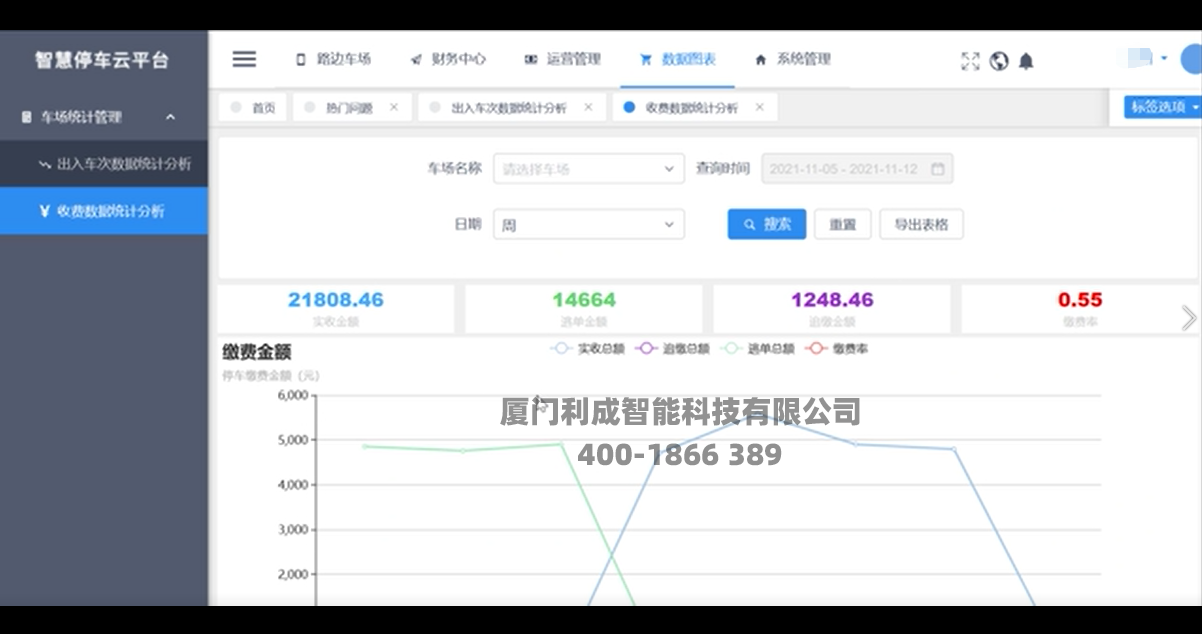1202x634 pixels.
Task: Click the 21808.46 实收金额 value
Action: (x=336, y=300)
